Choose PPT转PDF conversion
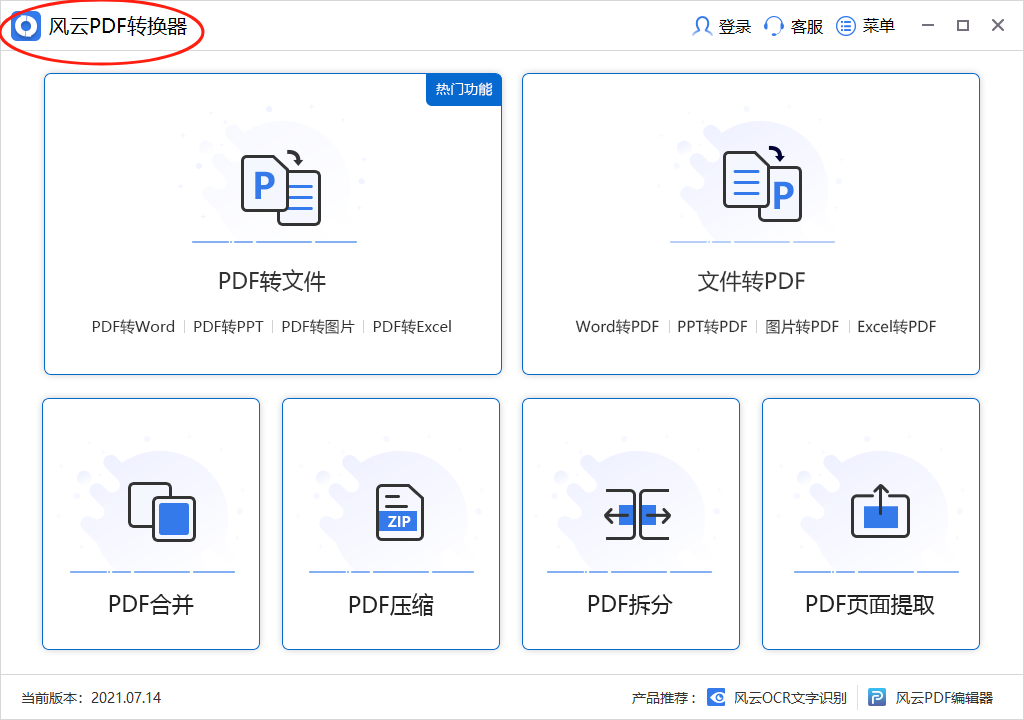 pos(712,327)
